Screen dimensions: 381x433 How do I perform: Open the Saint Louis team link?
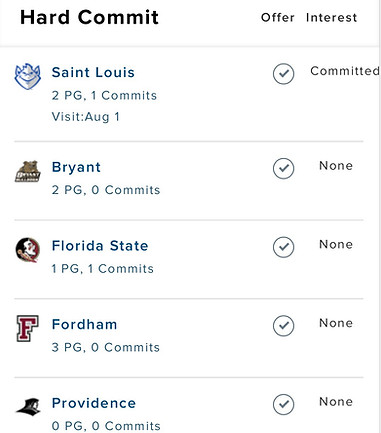(93, 72)
